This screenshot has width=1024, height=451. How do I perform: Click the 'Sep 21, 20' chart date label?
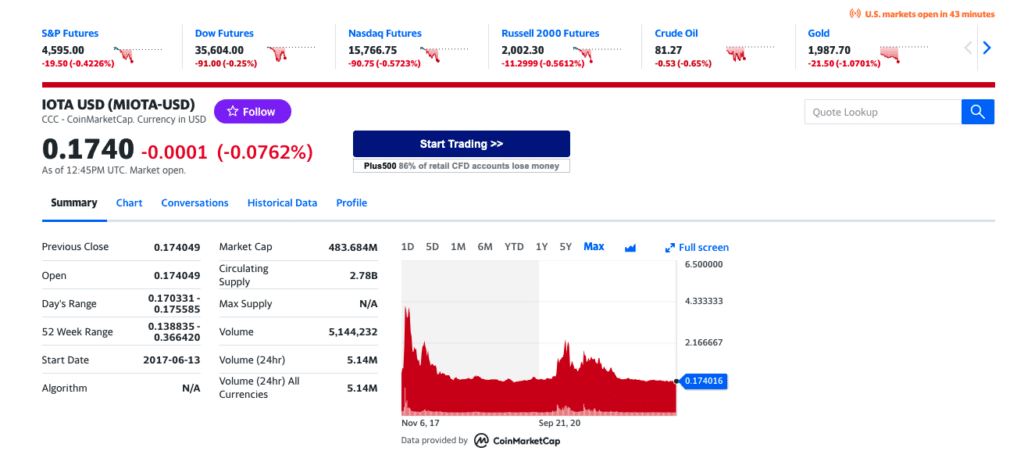(559, 423)
